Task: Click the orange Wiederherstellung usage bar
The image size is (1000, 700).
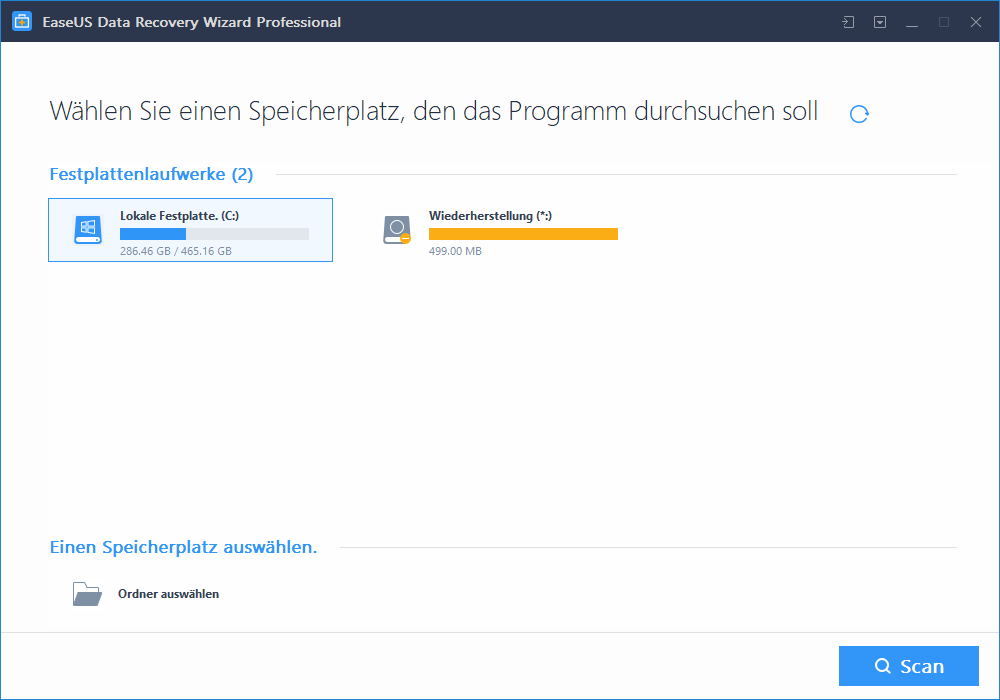Action: [523, 234]
